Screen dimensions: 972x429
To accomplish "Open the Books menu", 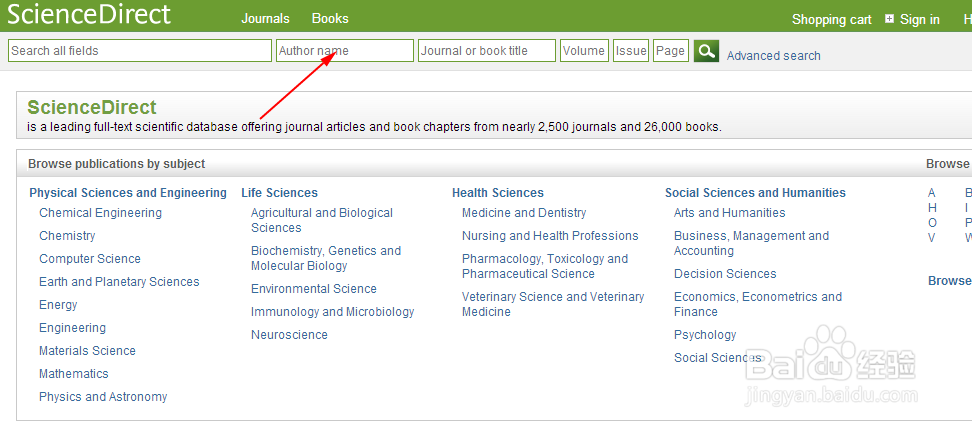I will [x=330, y=19].
